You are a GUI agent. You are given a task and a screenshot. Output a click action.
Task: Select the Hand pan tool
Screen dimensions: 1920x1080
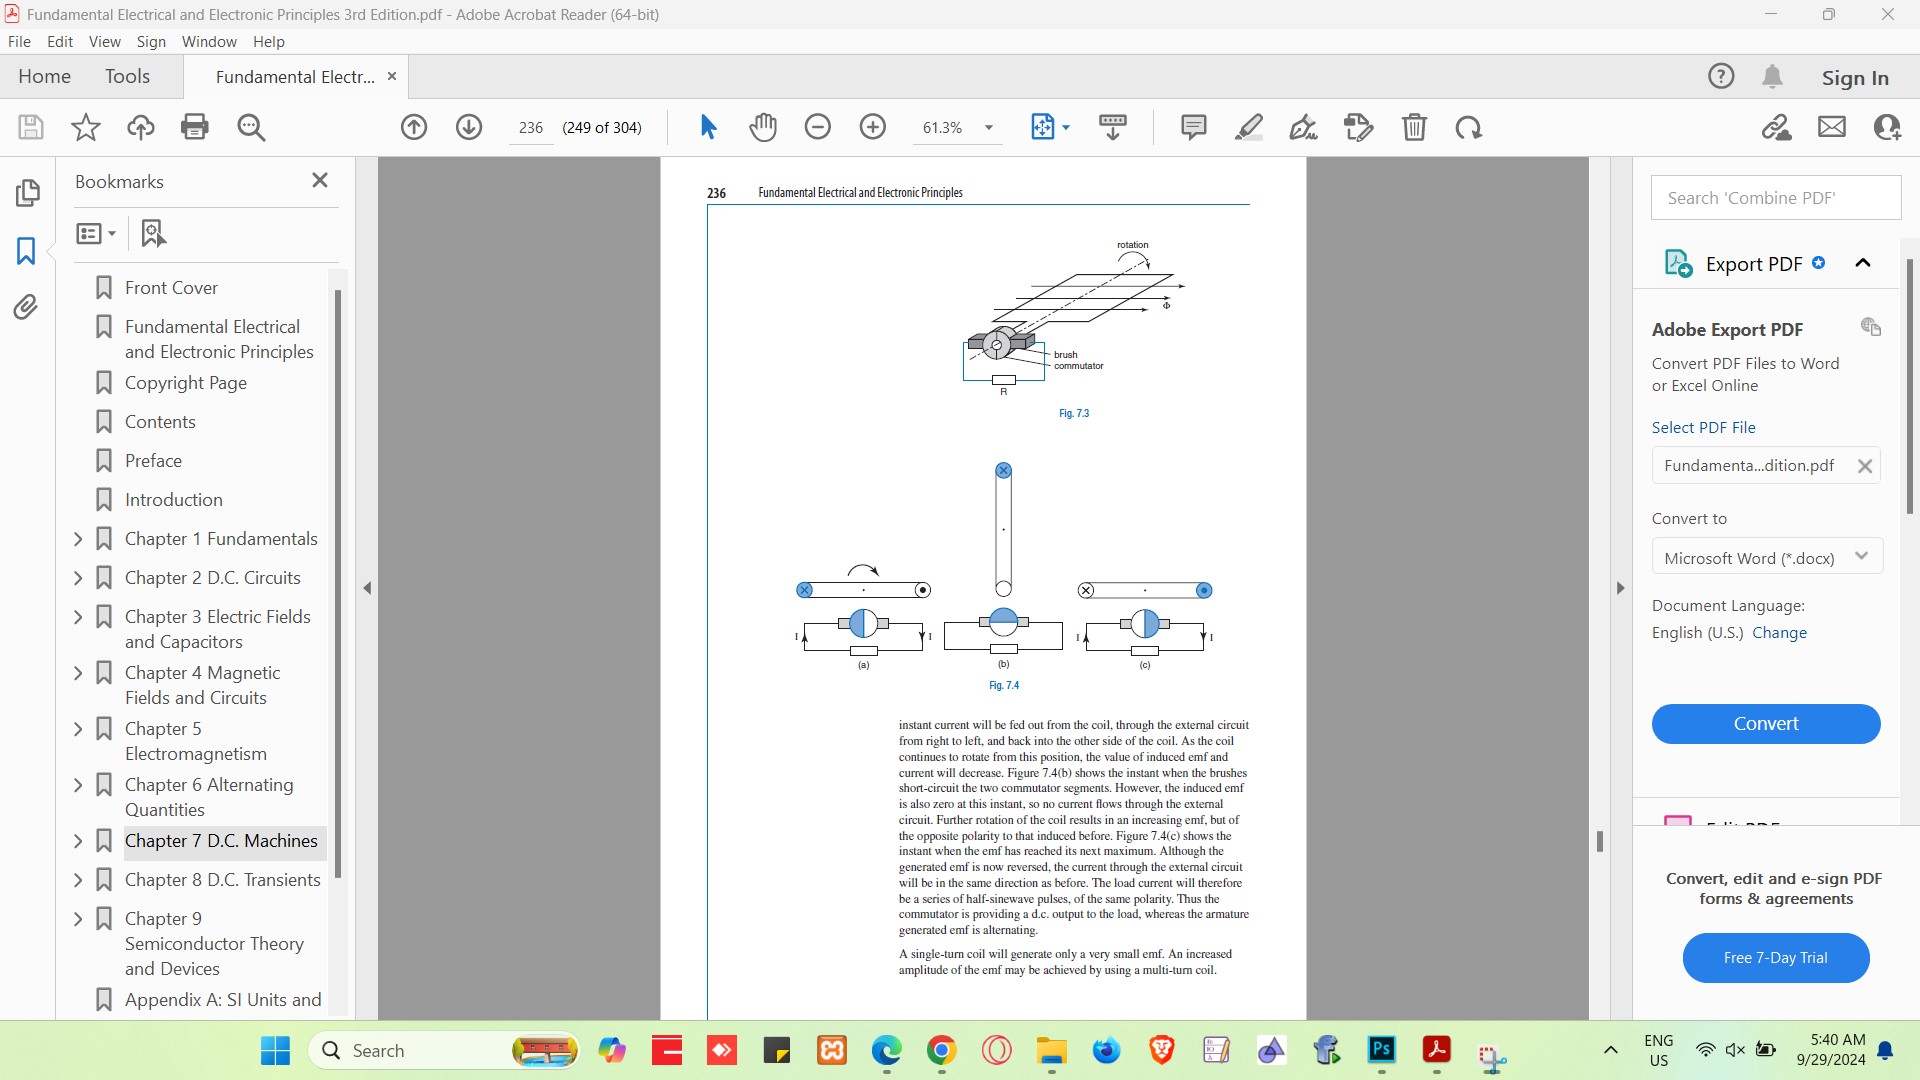763,127
